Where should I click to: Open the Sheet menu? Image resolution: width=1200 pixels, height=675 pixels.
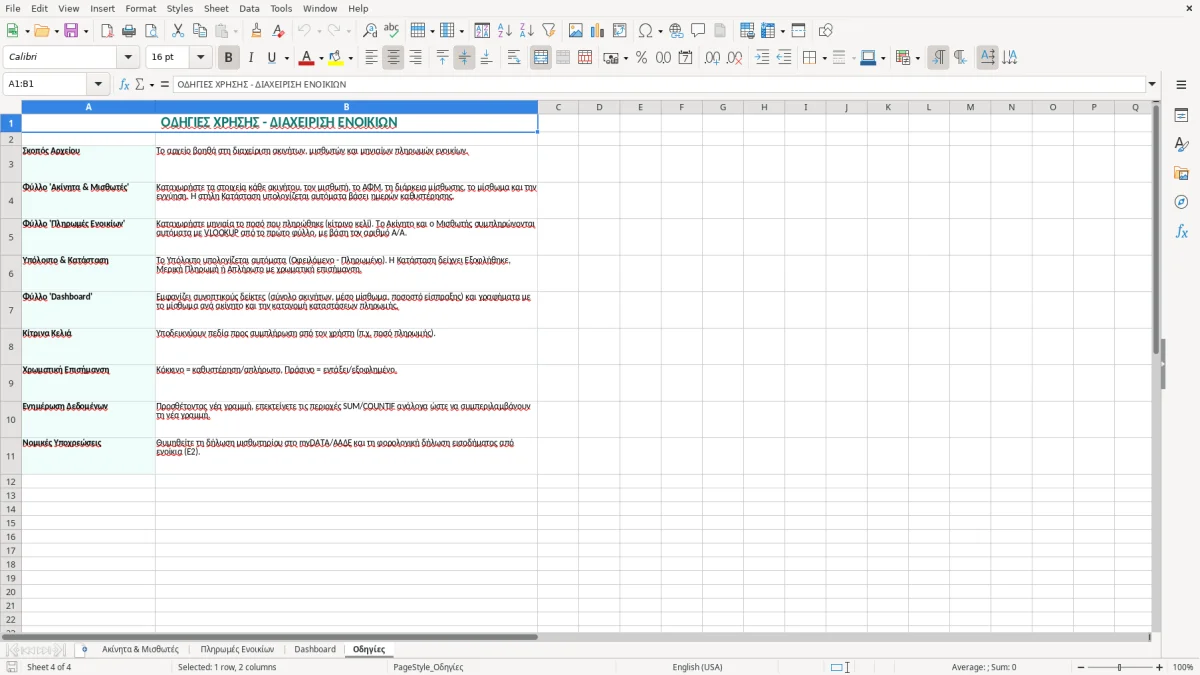point(216,8)
